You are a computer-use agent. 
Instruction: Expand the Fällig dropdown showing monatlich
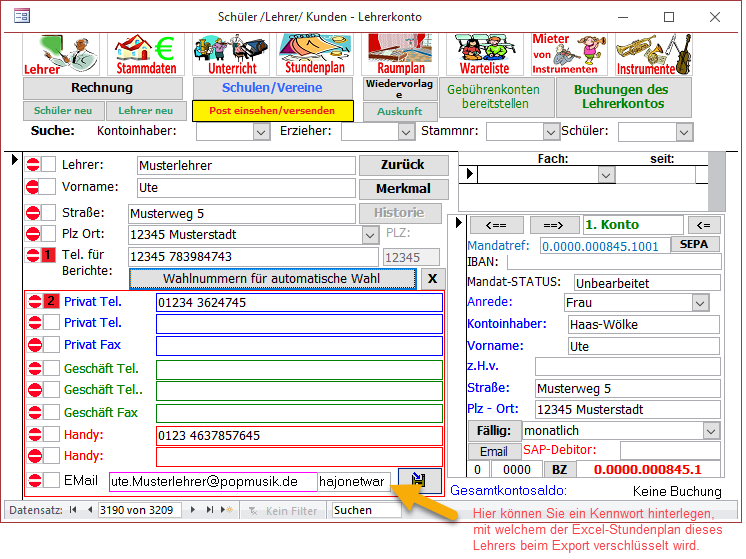click(x=710, y=431)
